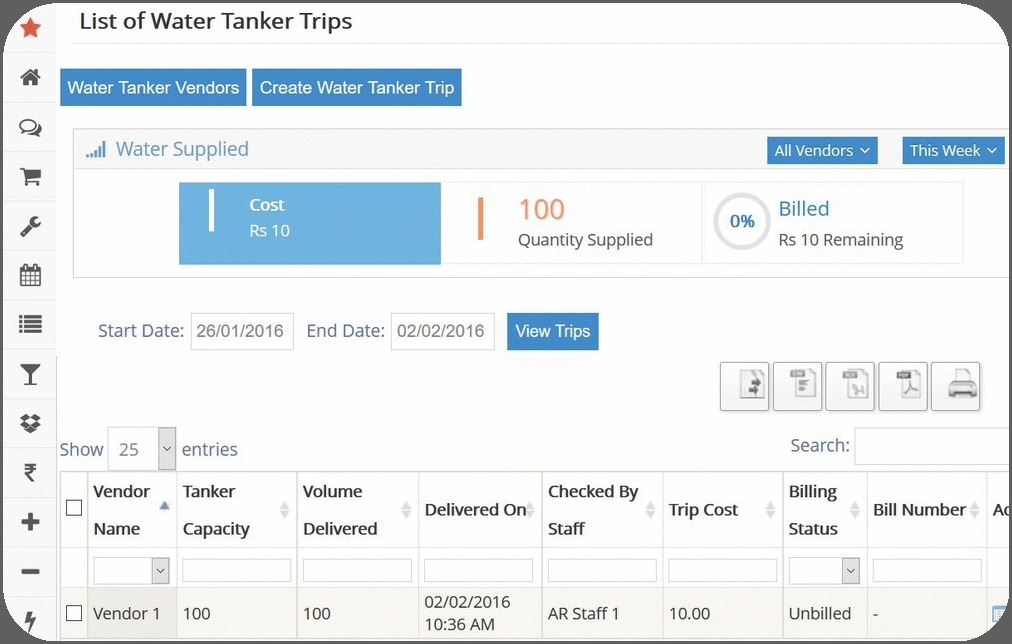This screenshot has height=644, width=1012.
Task: Open the Billing Status filter dropdown
Action: (824, 570)
